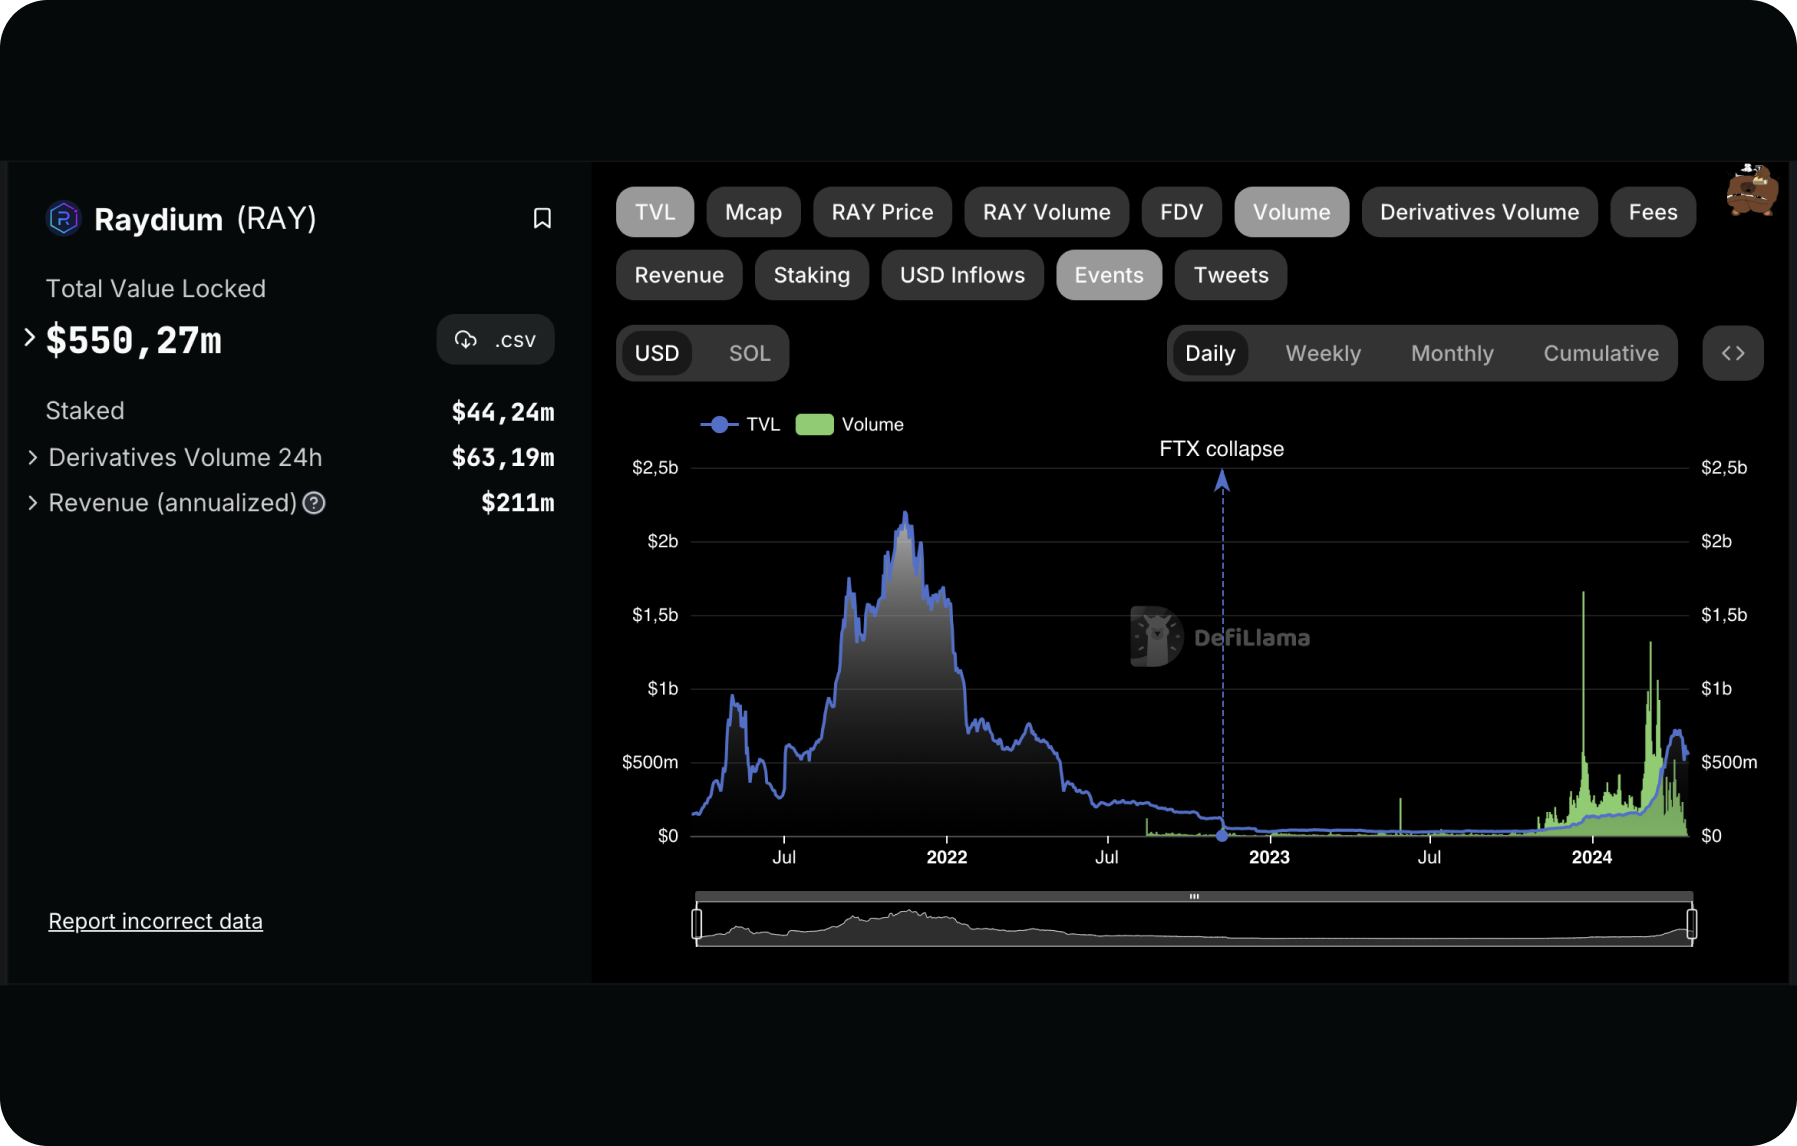Click the FTX collapse event marker
Image resolution: width=1797 pixels, height=1146 pixels.
tap(1222, 481)
